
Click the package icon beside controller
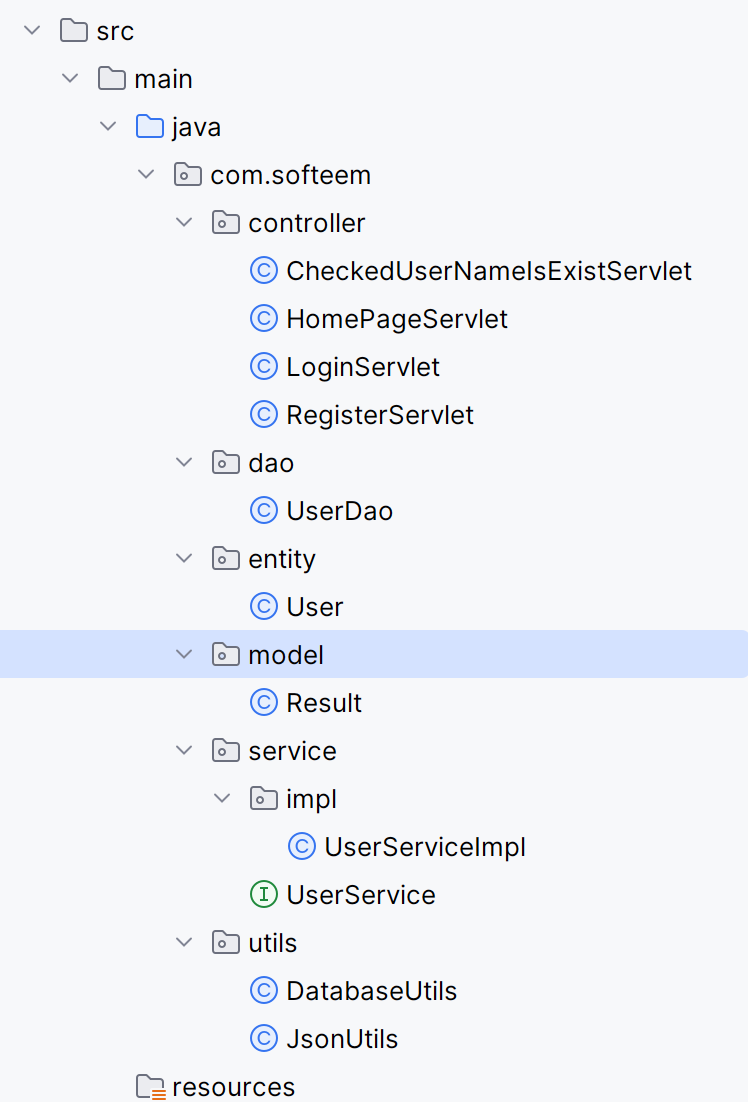225,222
